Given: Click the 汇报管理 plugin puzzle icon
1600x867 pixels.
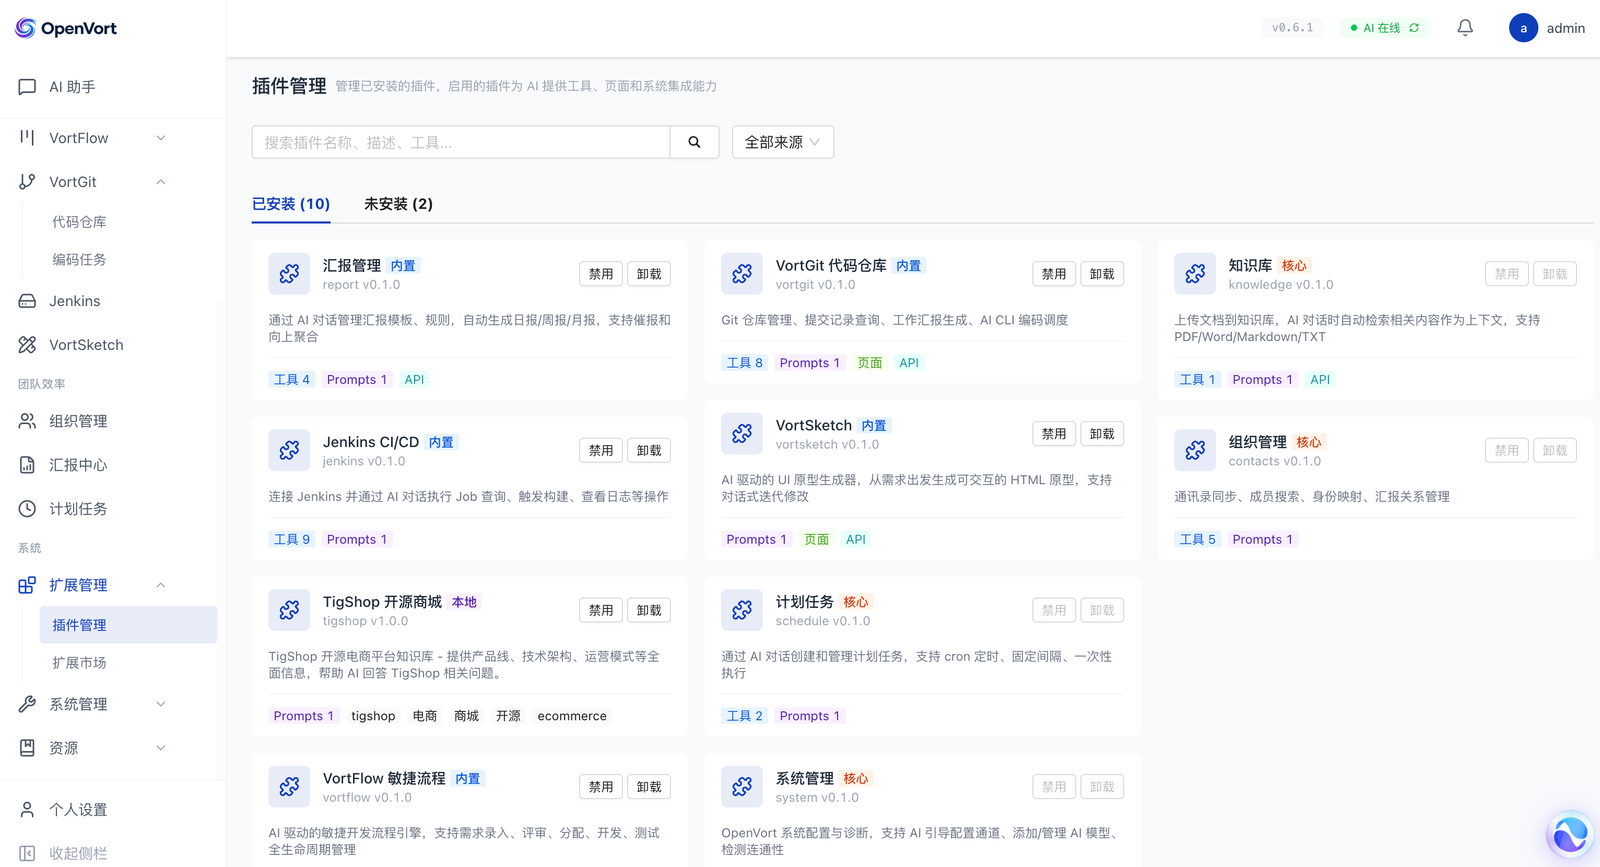Looking at the screenshot, I should tap(289, 274).
